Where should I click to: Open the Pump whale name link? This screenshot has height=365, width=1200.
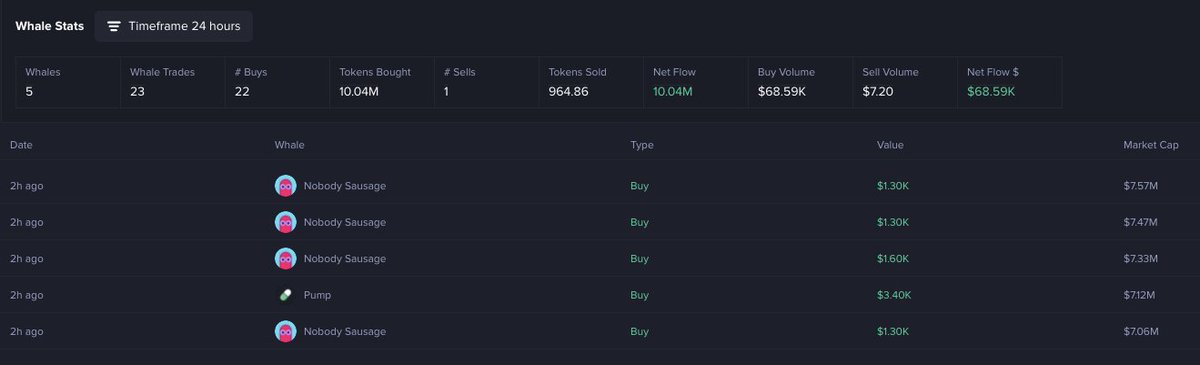317,296
